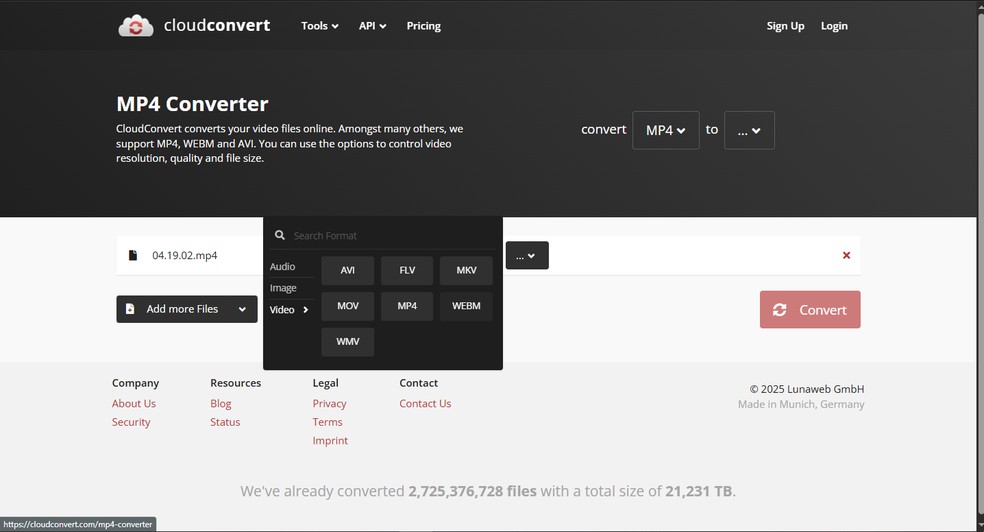
Task: Toggle the file's output format selector
Action: click(x=526, y=256)
